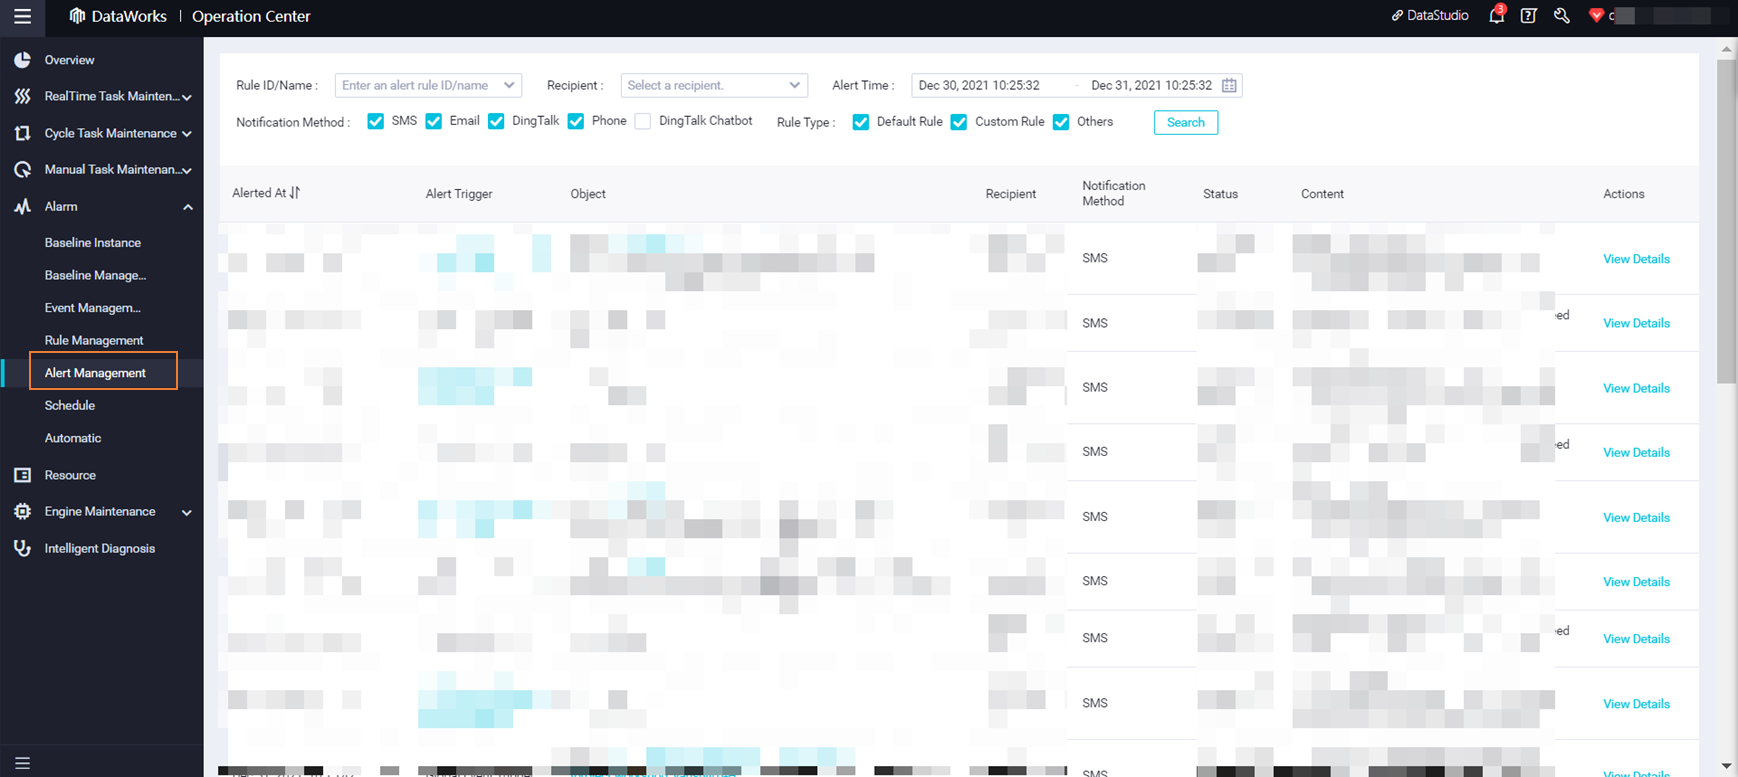Click View Details in the seventh alert row
Viewport: 1738px width, 777px height.
1636,638
